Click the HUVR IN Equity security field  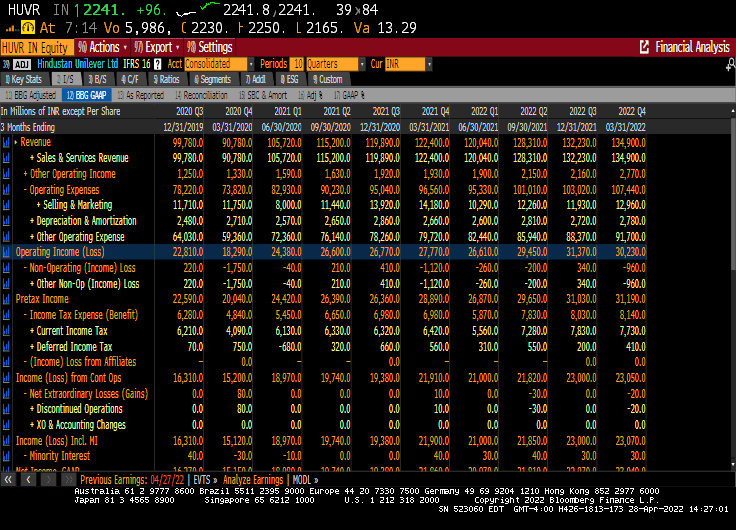[37, 47]
